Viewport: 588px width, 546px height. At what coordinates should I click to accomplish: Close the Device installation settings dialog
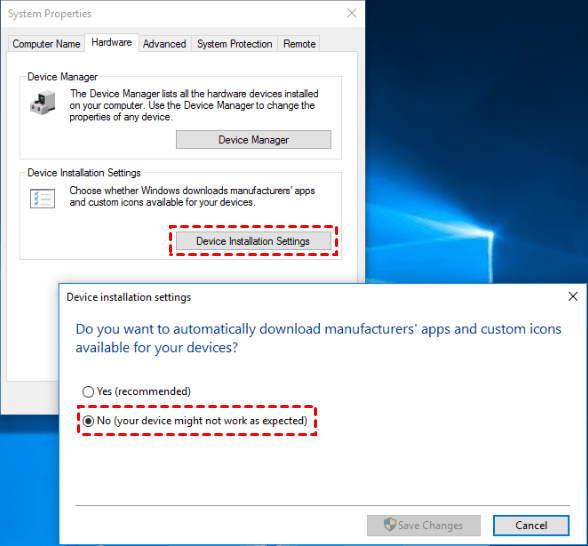tap(573, 297)
